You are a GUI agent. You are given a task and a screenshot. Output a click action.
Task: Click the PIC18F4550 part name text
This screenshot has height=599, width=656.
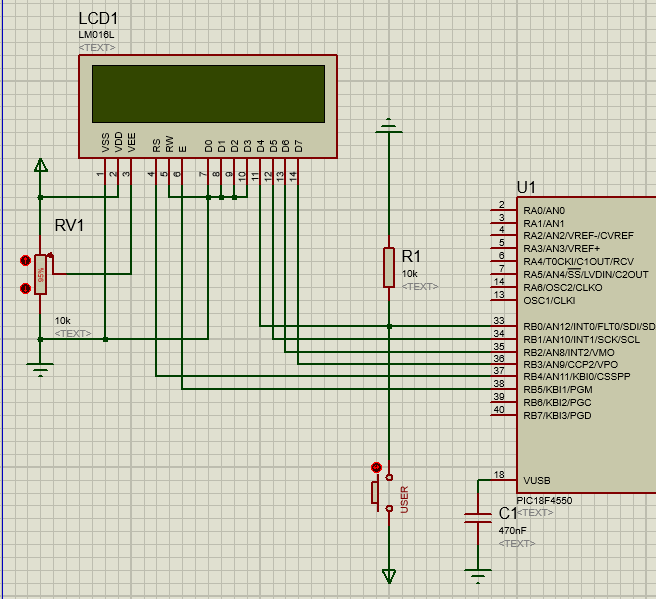tap(544, 500)
